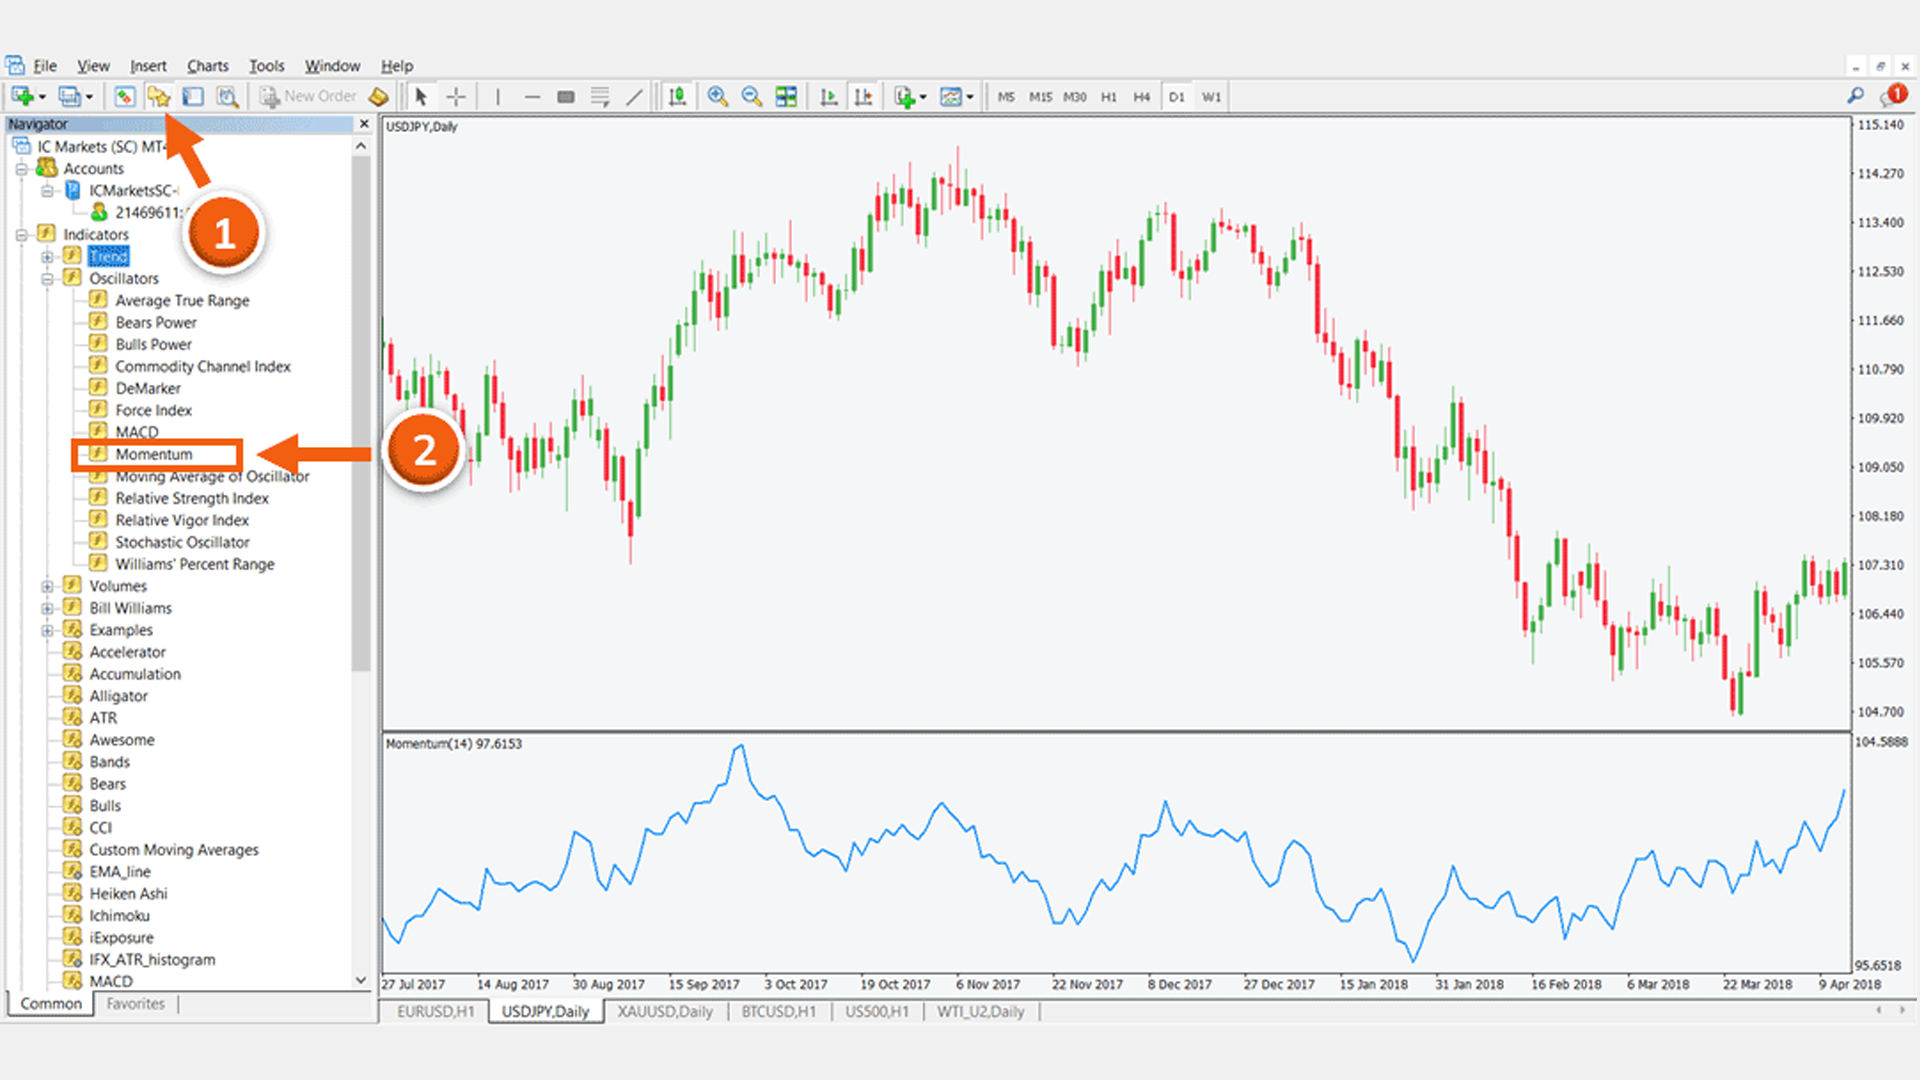This screenshot has height=1080, width=1920.
Task: Toggle chart auto scroll button
Action: [x=829, y=97]
